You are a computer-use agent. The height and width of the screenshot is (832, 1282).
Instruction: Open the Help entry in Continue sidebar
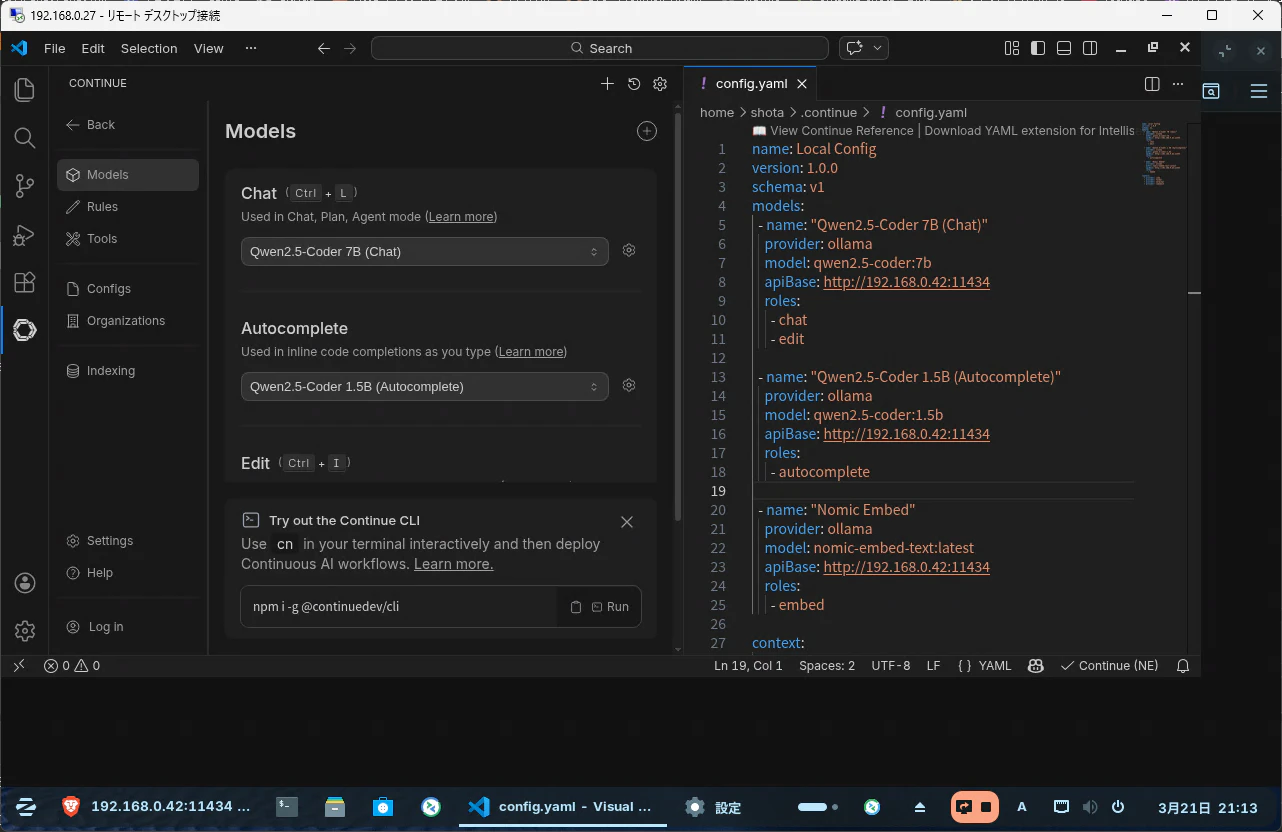coord(128,572)
